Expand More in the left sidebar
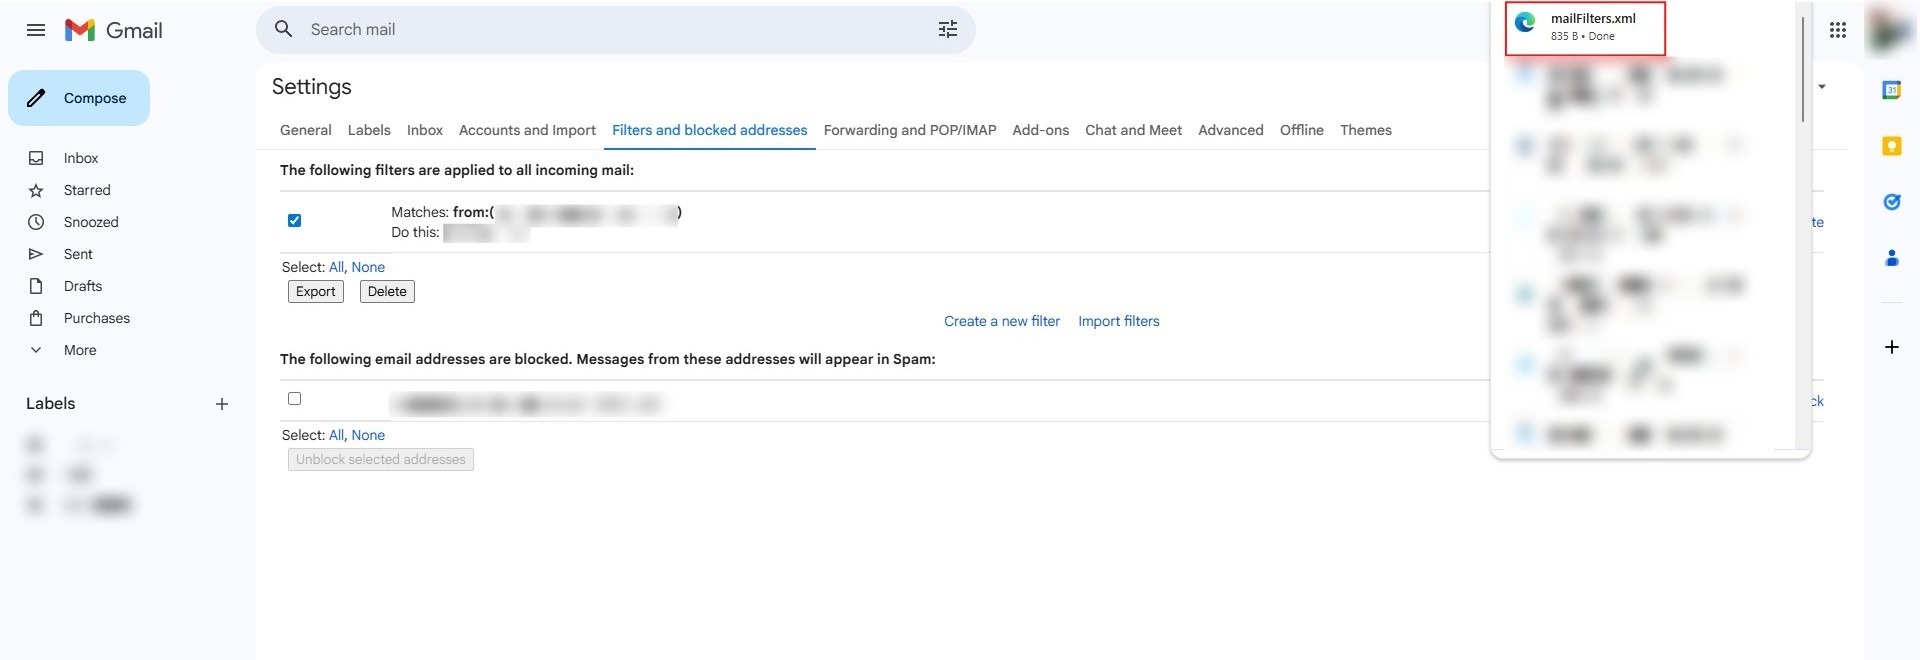This screenshot has width=1920, height=660. coord(80,350)
